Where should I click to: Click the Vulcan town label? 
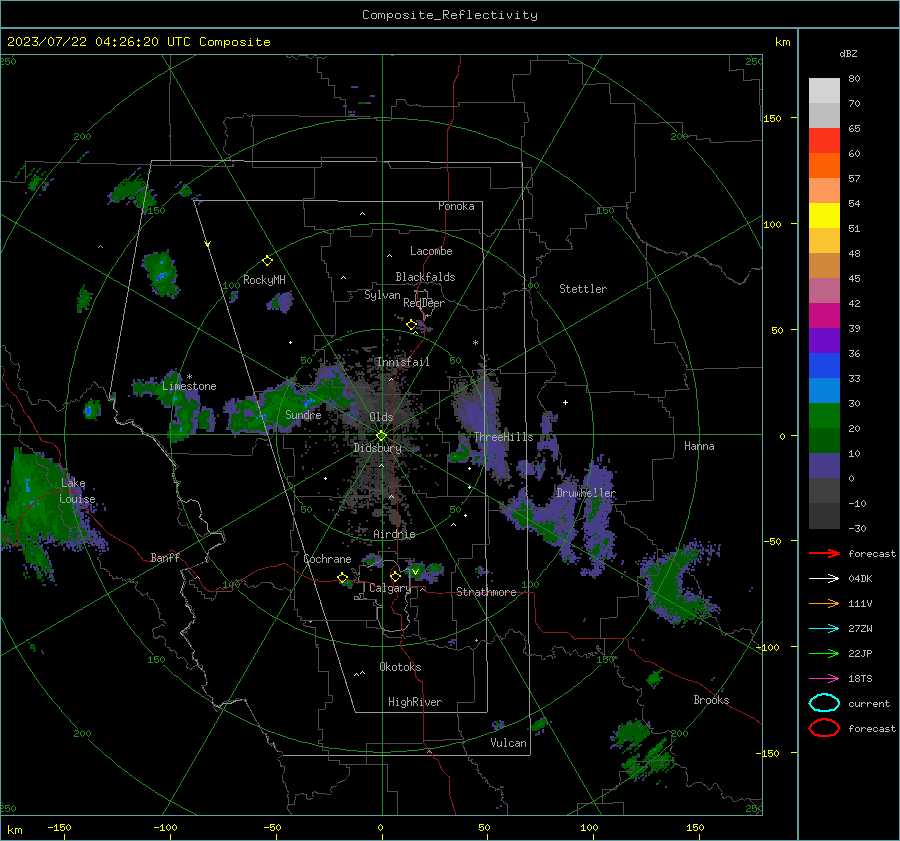pyautogui.click(x=508, y=743)
